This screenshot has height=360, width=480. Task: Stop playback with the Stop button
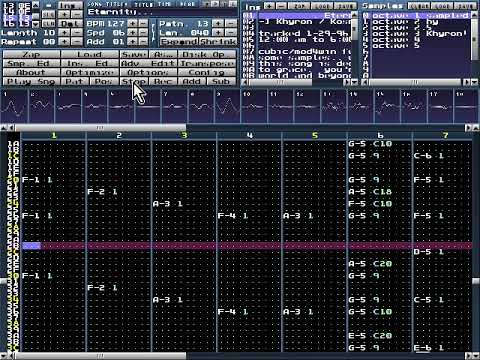point(134,81)
